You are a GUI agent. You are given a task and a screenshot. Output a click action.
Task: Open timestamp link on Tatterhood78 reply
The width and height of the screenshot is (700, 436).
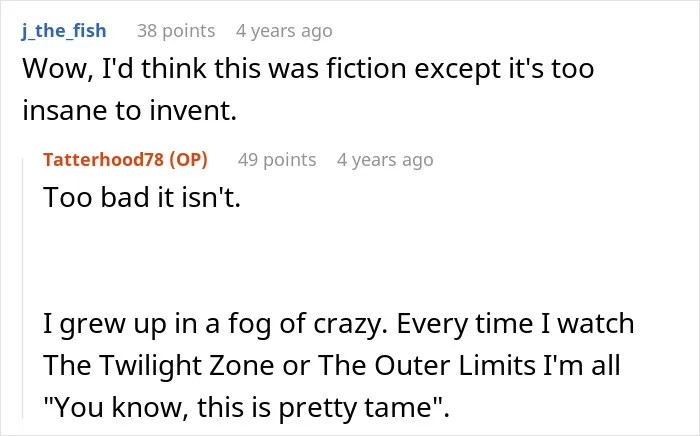[x=385, y=160]
